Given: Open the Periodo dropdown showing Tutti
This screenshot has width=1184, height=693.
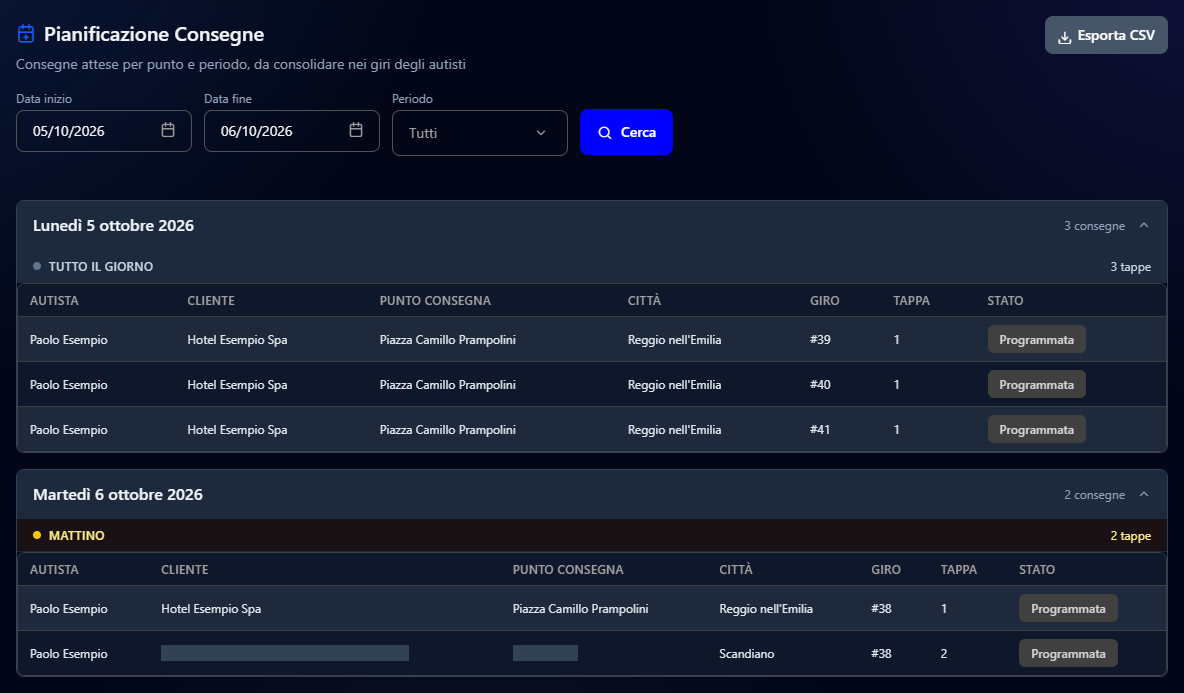Looking at the screenshot, I should coord(479,133).
